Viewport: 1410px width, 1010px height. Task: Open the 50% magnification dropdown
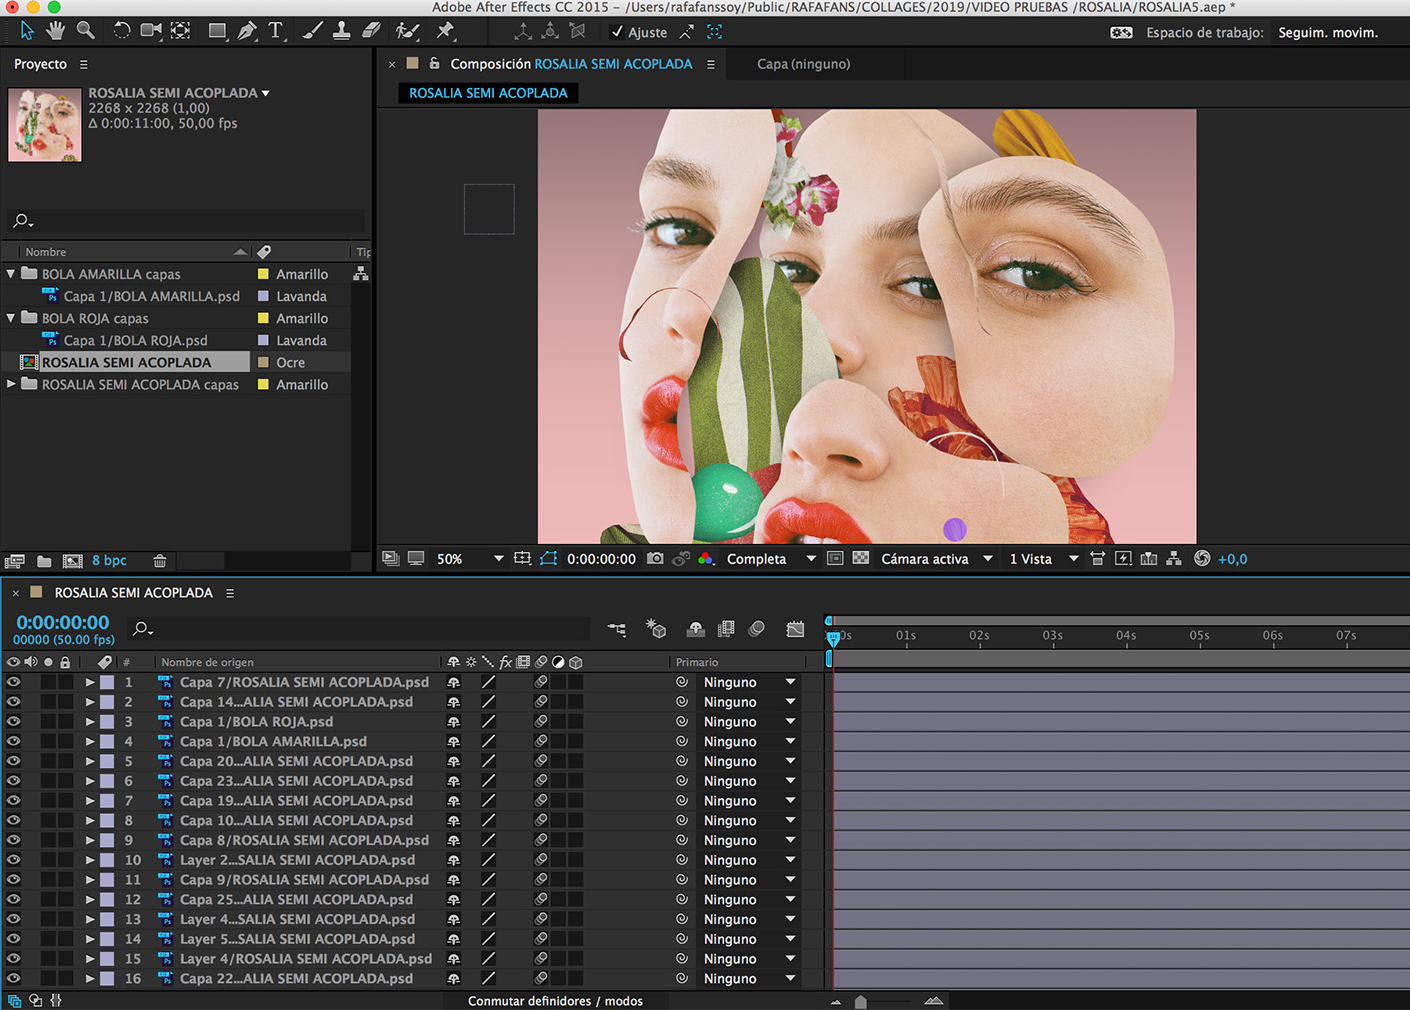(469, 559)
